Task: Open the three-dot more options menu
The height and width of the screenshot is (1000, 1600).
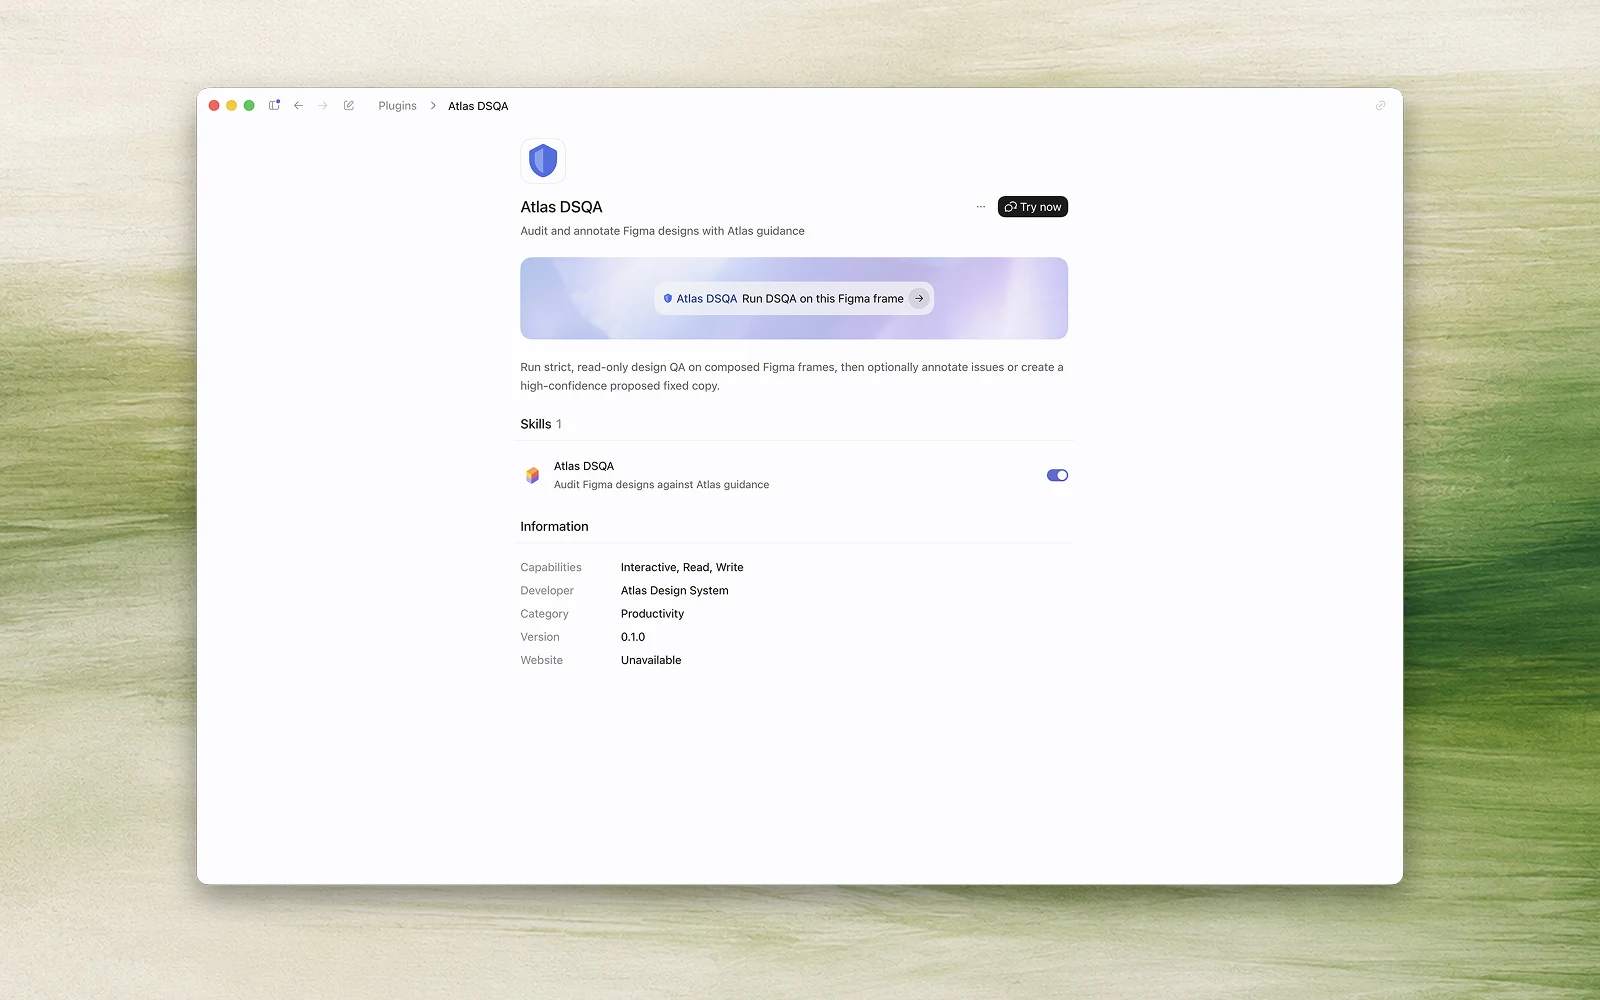Action: pyautogui.click(x=981, y=207)
